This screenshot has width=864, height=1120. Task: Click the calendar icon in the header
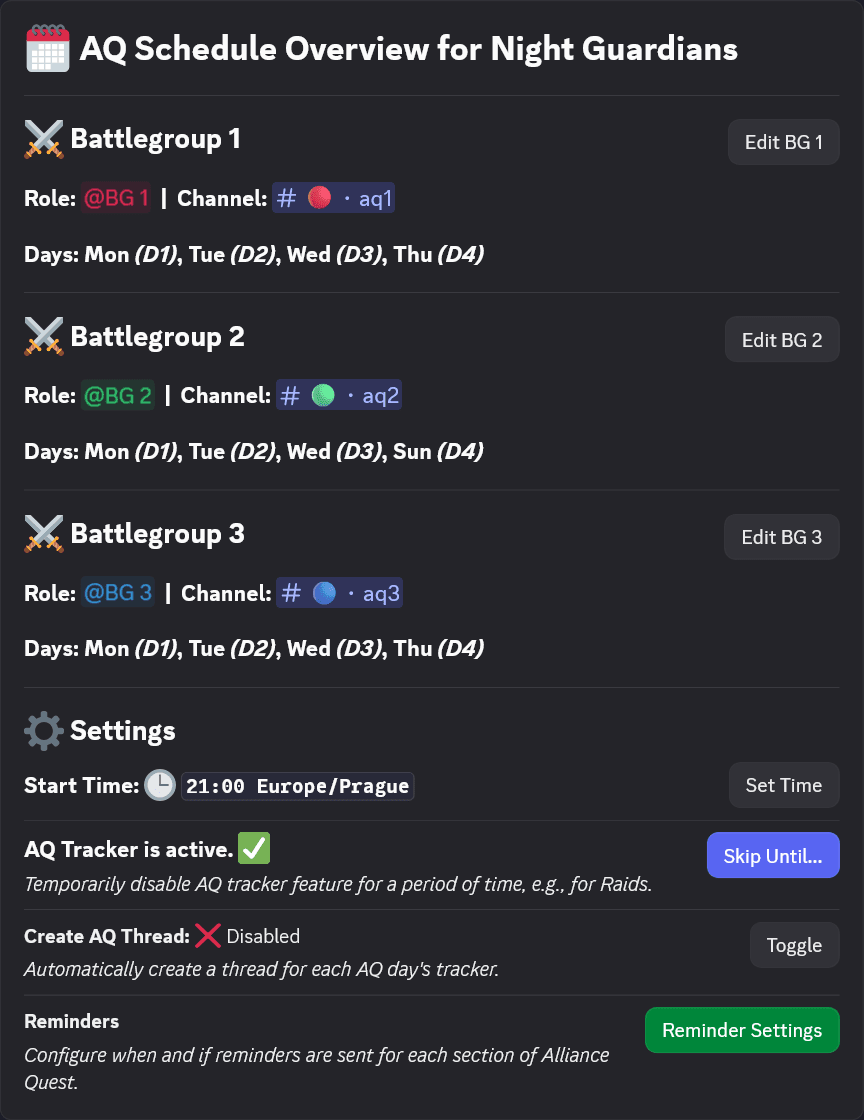click(x=47, y=47)
